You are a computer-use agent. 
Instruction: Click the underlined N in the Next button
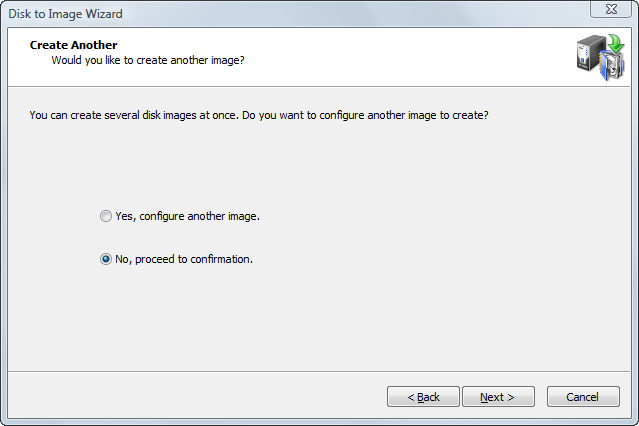point(484,397)
